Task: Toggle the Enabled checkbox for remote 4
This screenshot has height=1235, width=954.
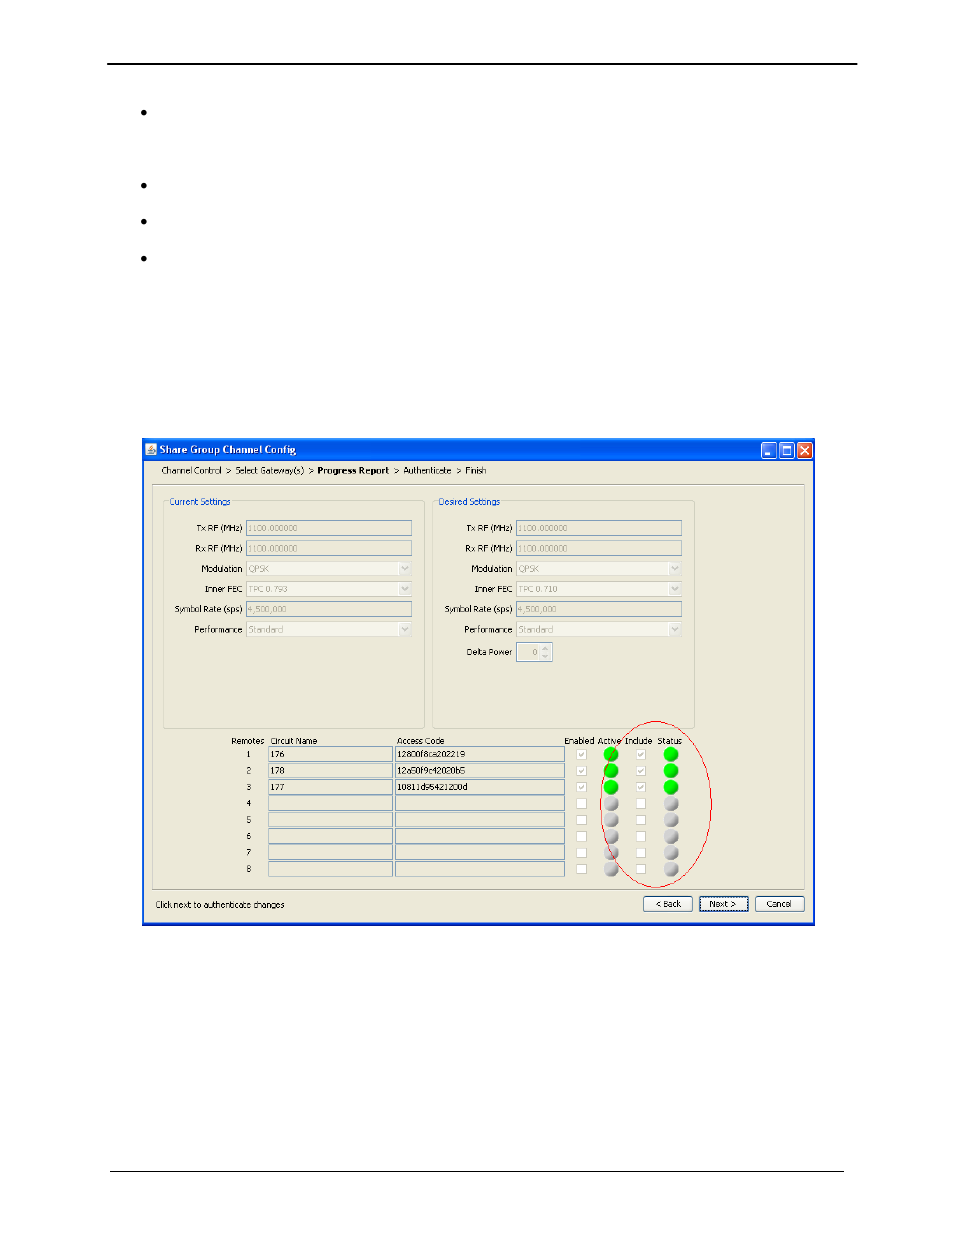Action: [581, 804]
